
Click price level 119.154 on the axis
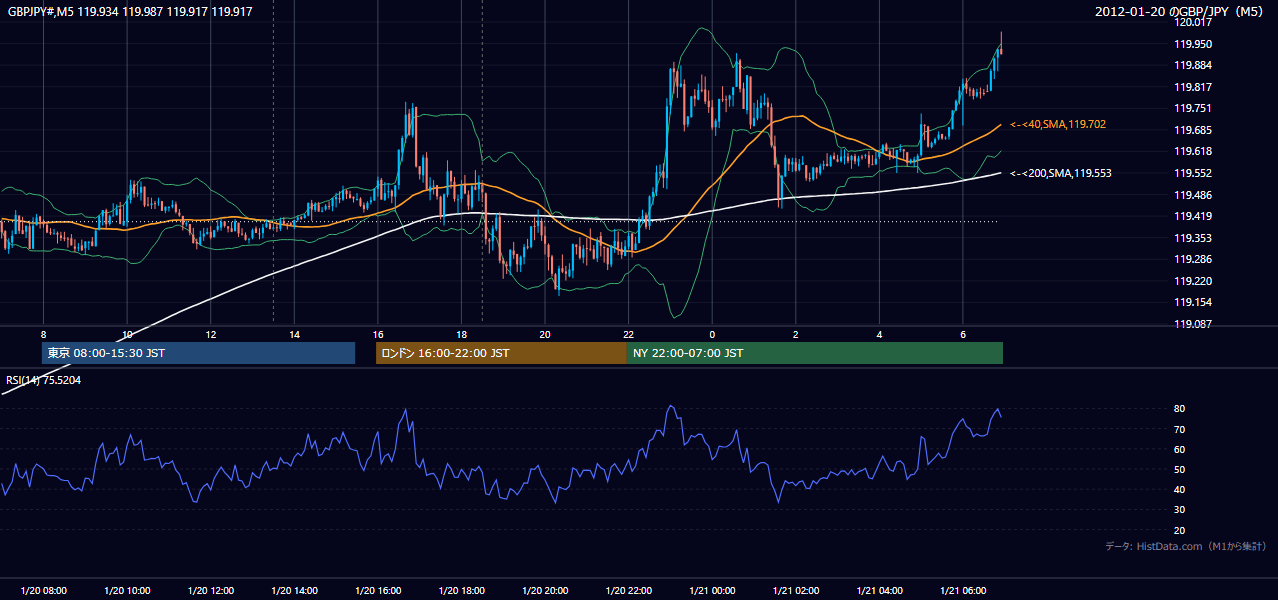coord(1192,302)
